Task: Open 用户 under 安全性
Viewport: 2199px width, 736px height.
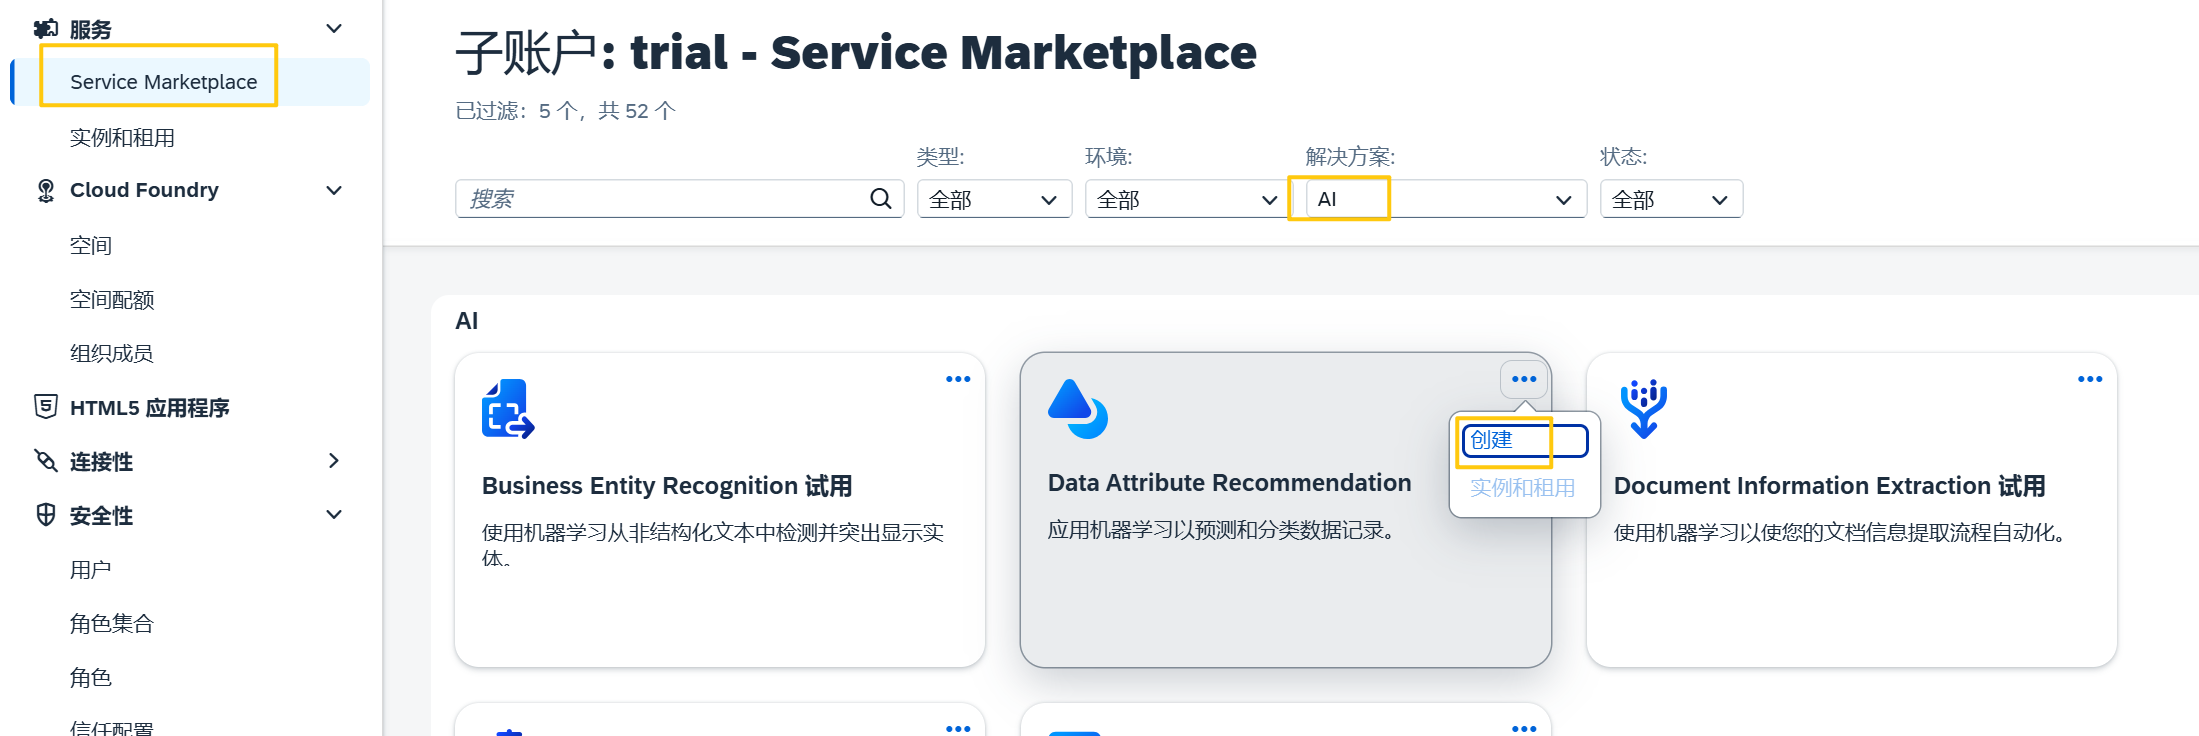Action: (x=91, y=569)
